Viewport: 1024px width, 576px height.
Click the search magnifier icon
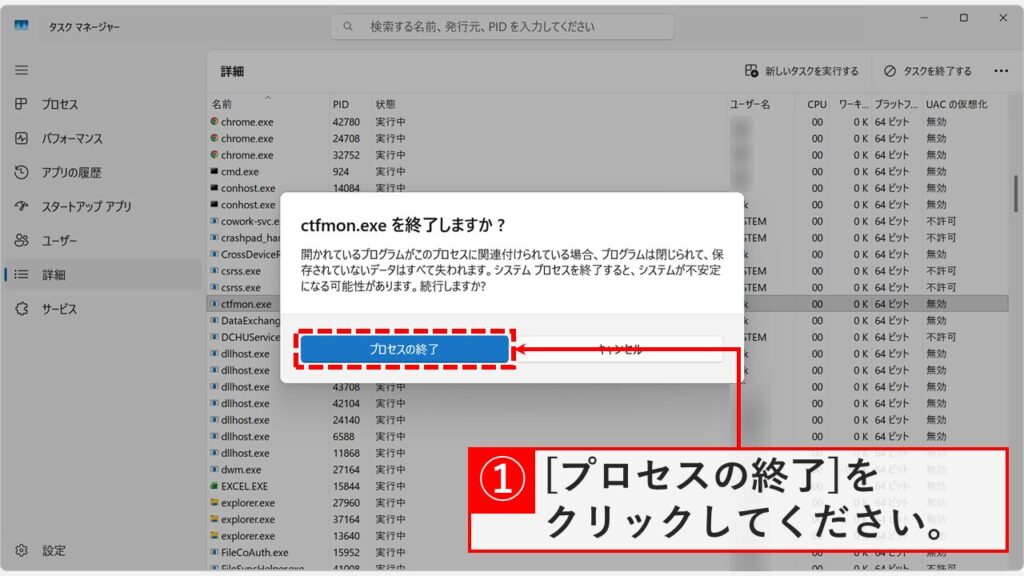pos(348,27)
